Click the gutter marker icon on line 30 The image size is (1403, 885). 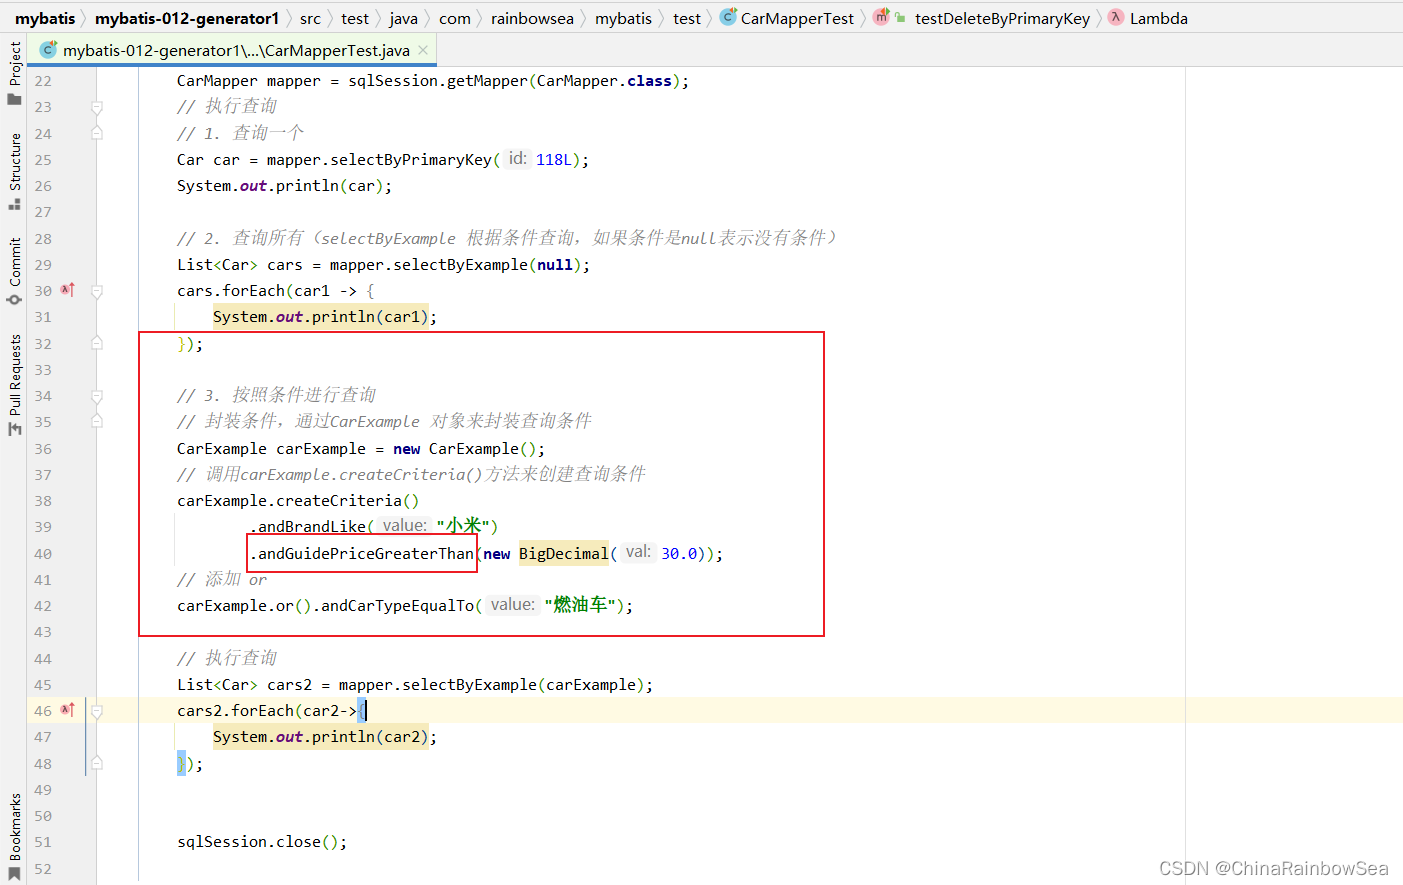(x=67, y=290)
